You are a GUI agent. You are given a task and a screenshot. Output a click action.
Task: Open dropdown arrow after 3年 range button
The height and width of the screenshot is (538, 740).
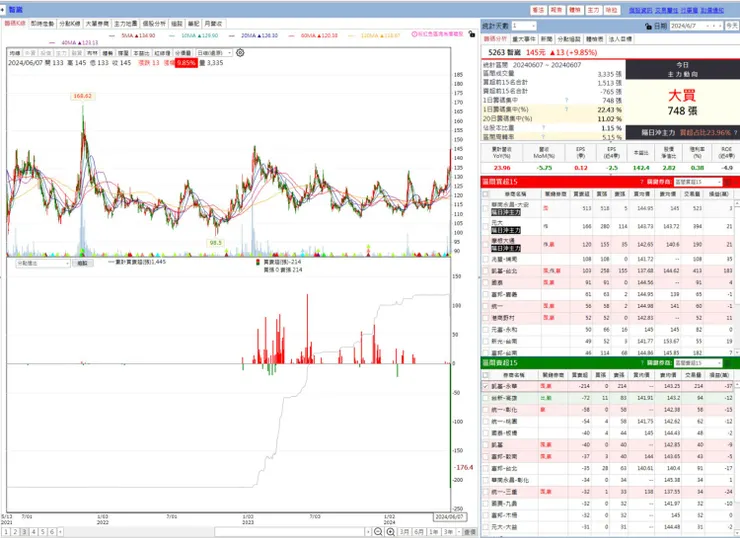(458, 532)
